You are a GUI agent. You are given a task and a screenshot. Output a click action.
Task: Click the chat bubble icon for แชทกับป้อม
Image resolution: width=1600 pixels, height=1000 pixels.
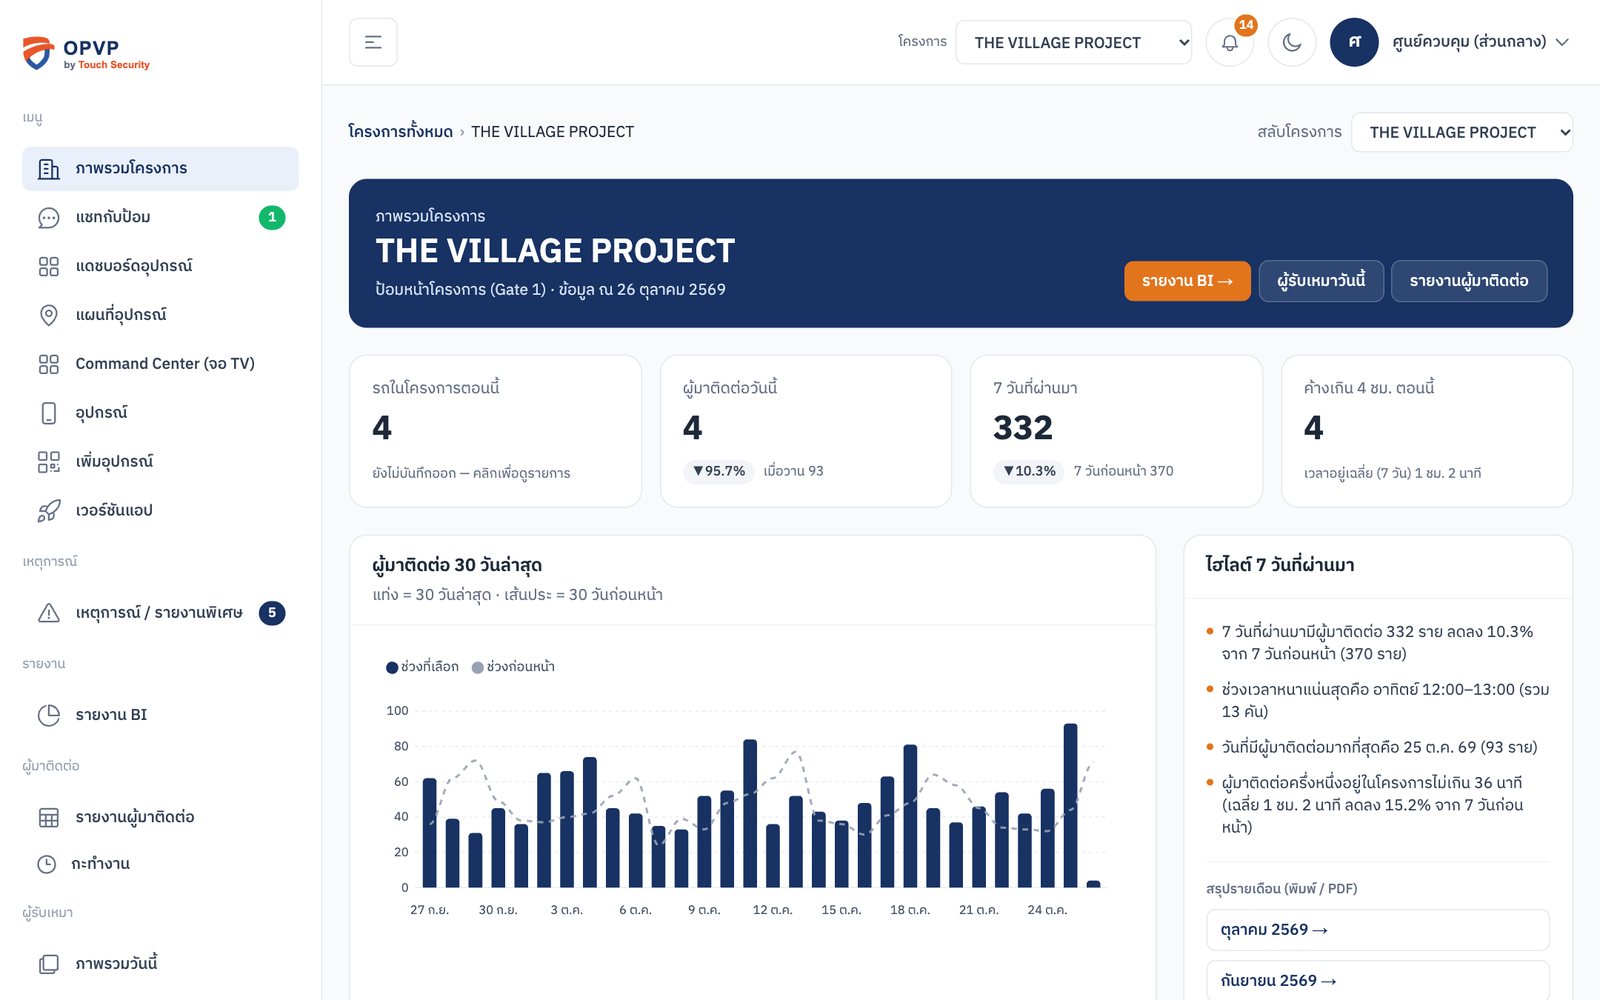click(x=48, y=217)
